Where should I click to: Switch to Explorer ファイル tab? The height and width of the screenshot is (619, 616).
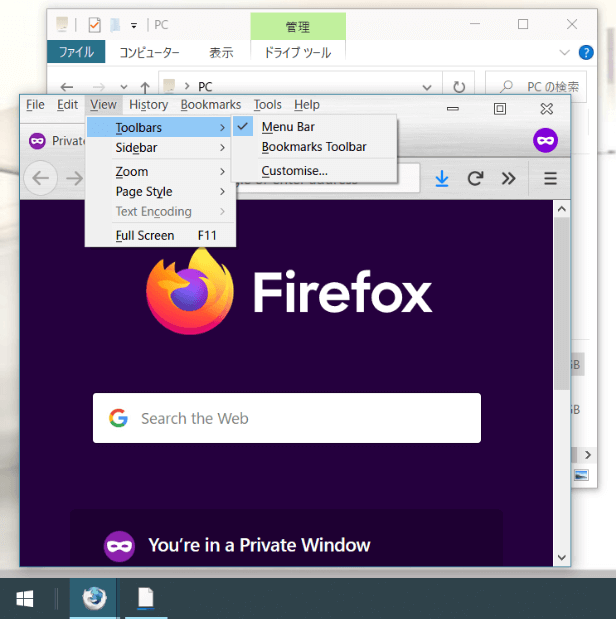click(x=76, y=52)
